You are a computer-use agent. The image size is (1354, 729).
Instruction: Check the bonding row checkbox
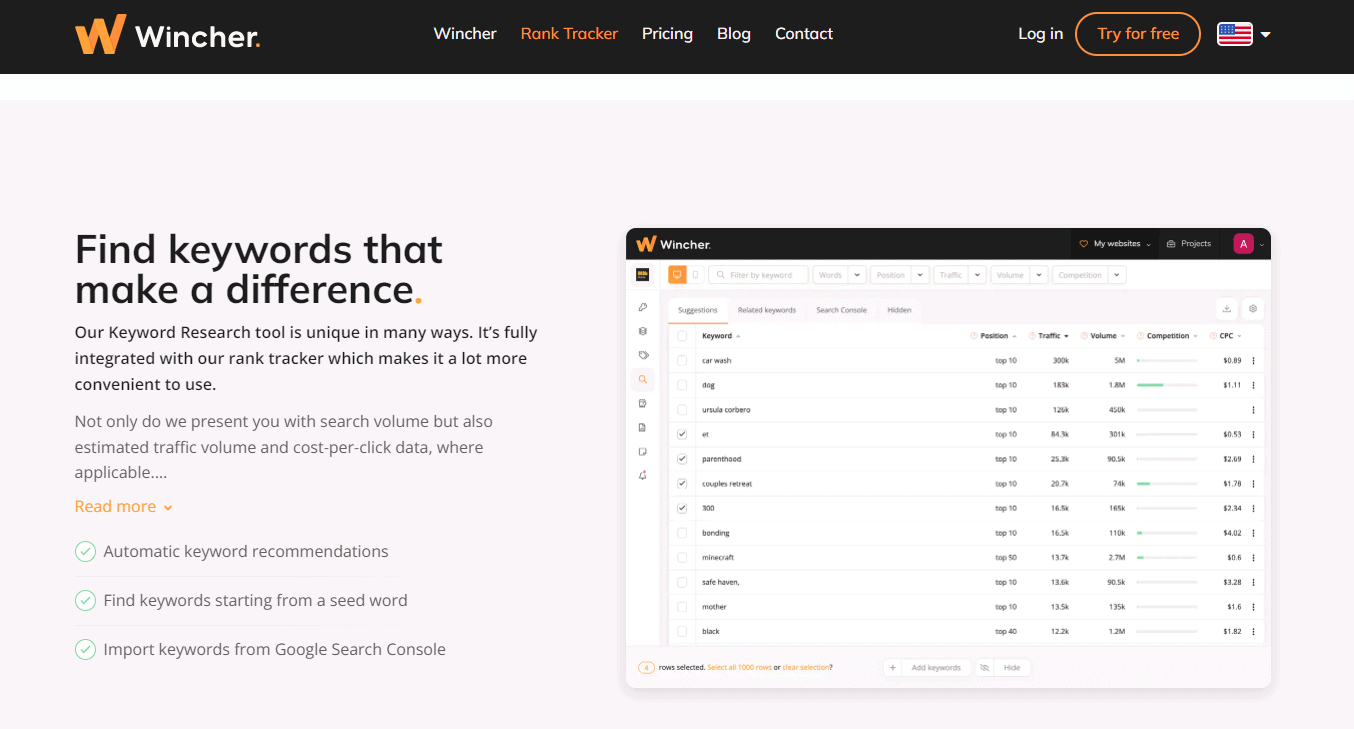click(x=682, y=533)
